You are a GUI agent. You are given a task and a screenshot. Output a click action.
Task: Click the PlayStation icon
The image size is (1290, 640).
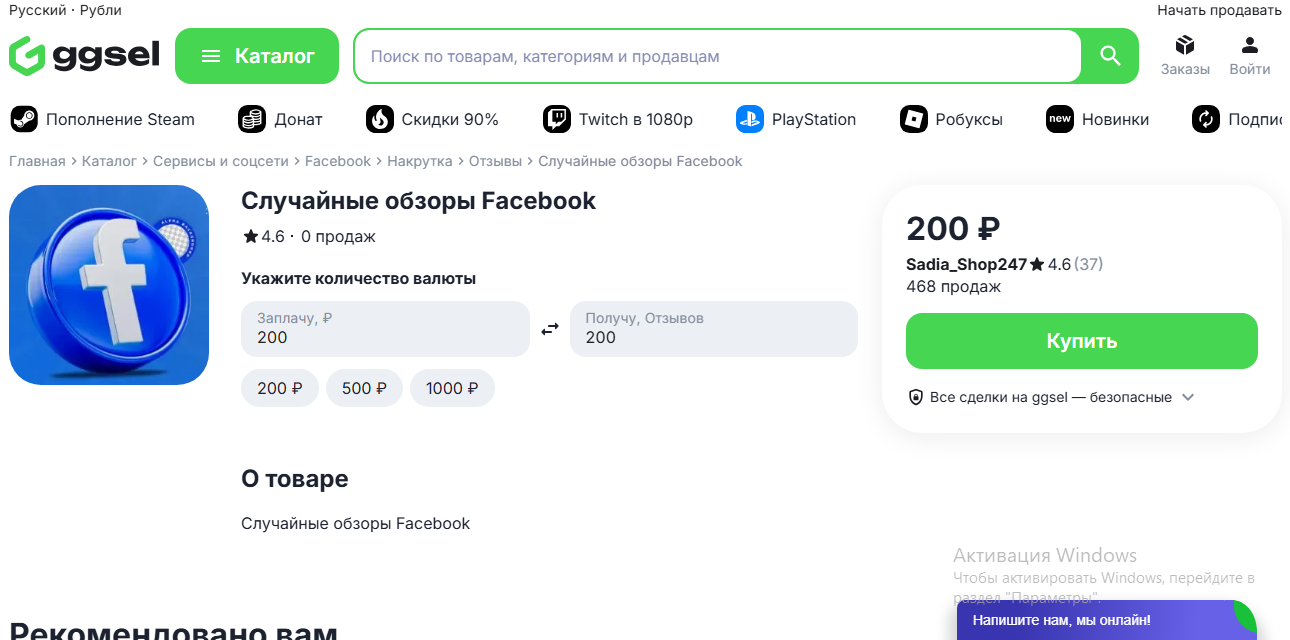pyautogui.click(x=749, y=118)
